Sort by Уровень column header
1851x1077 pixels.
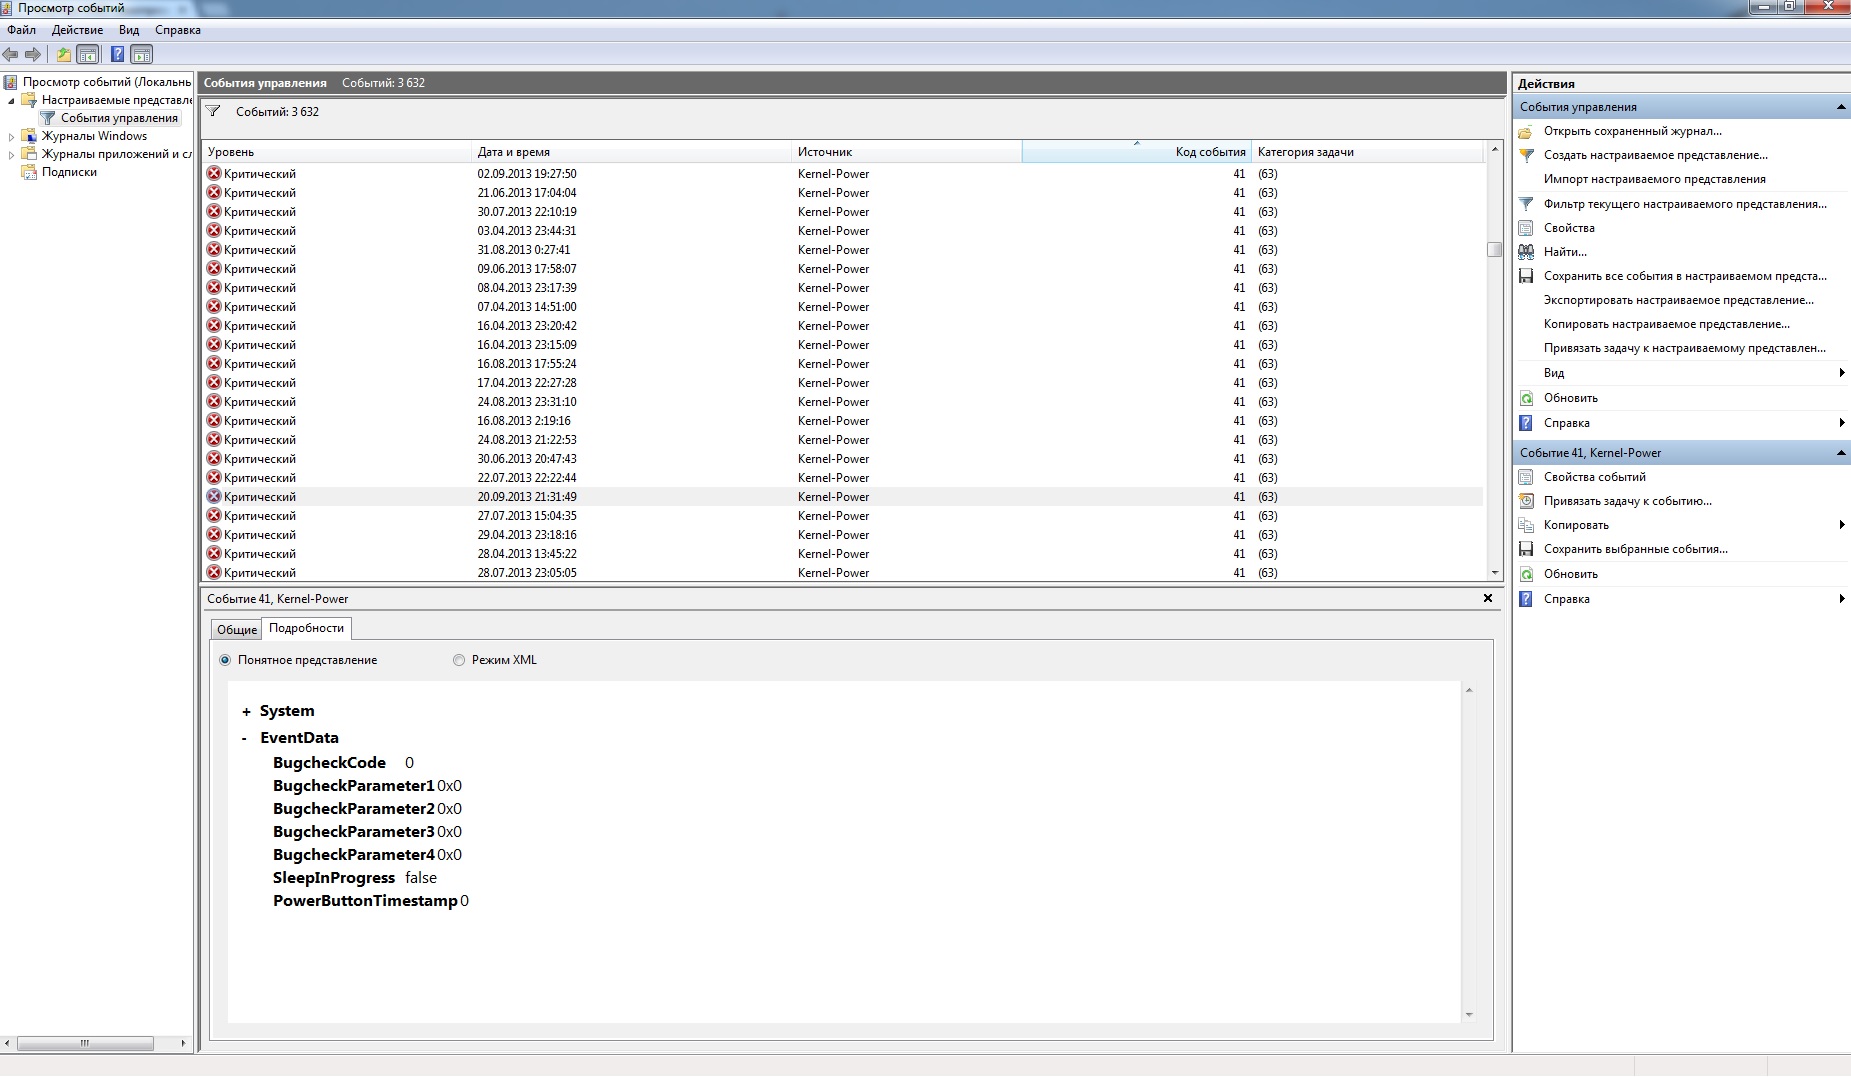337,152
